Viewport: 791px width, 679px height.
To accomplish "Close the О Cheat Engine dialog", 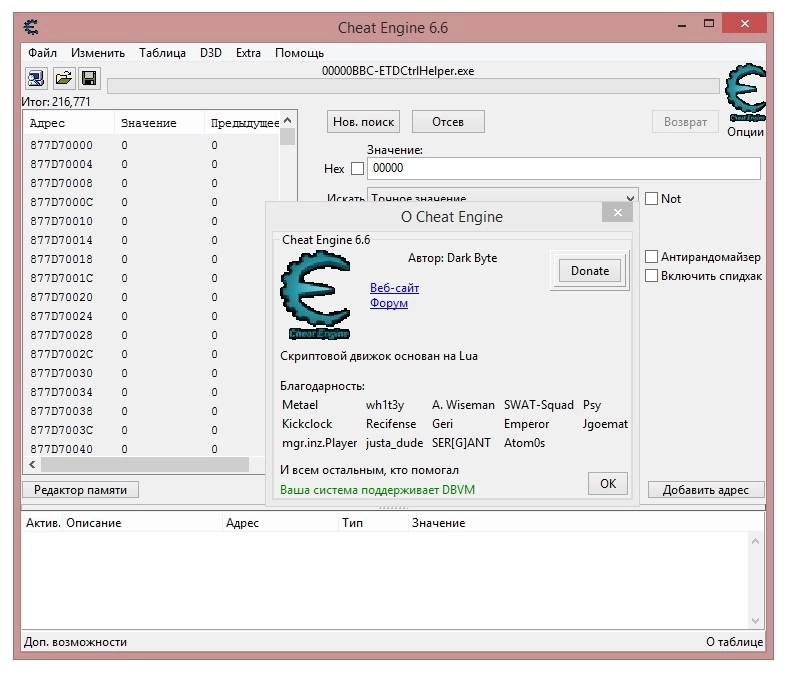I will [617, 212].
